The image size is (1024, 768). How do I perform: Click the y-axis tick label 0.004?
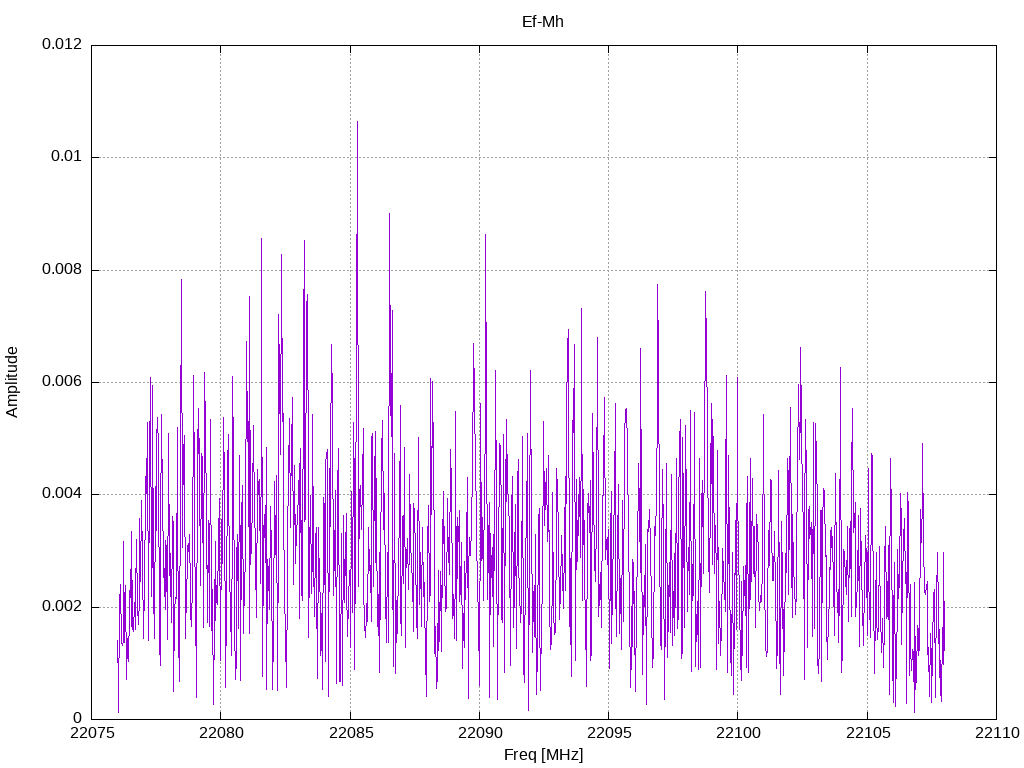[62, 494]
